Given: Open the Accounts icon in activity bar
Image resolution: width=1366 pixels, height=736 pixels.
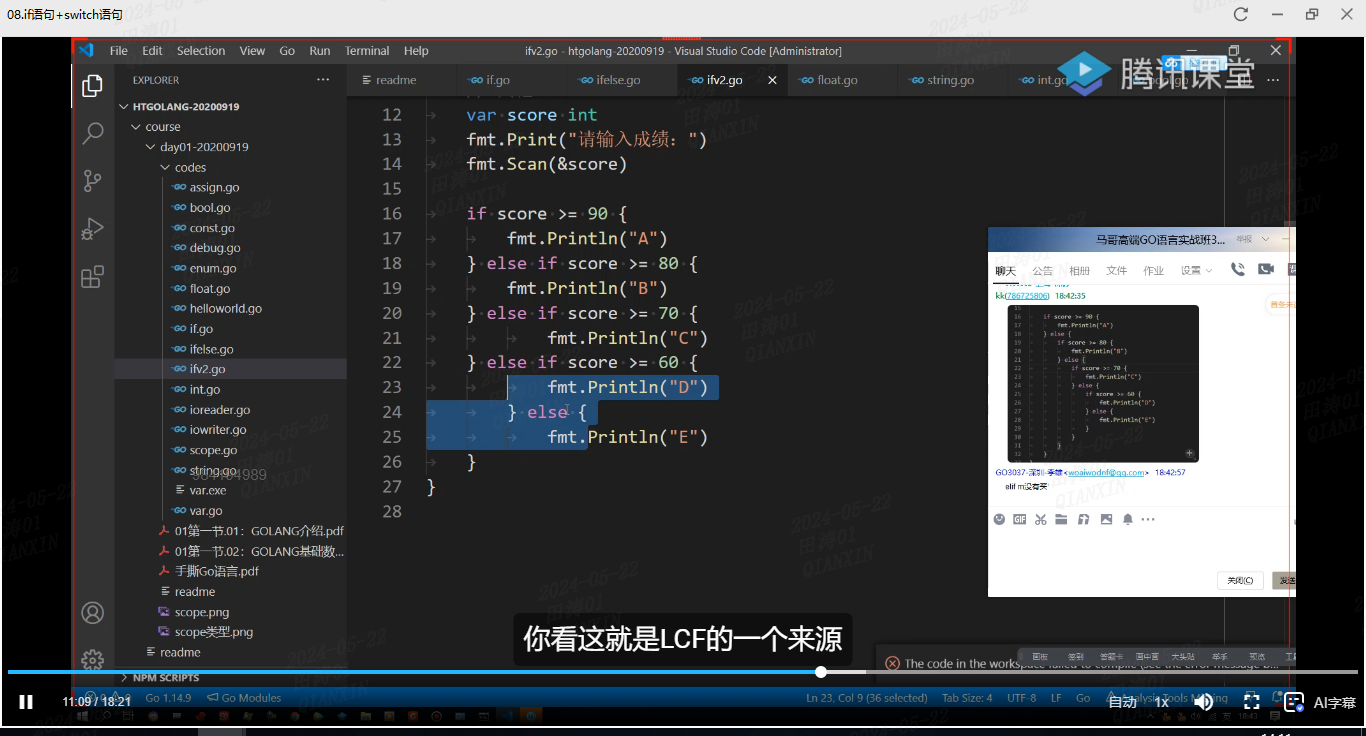Looking at the screenshot, I should tap(92, 612).
